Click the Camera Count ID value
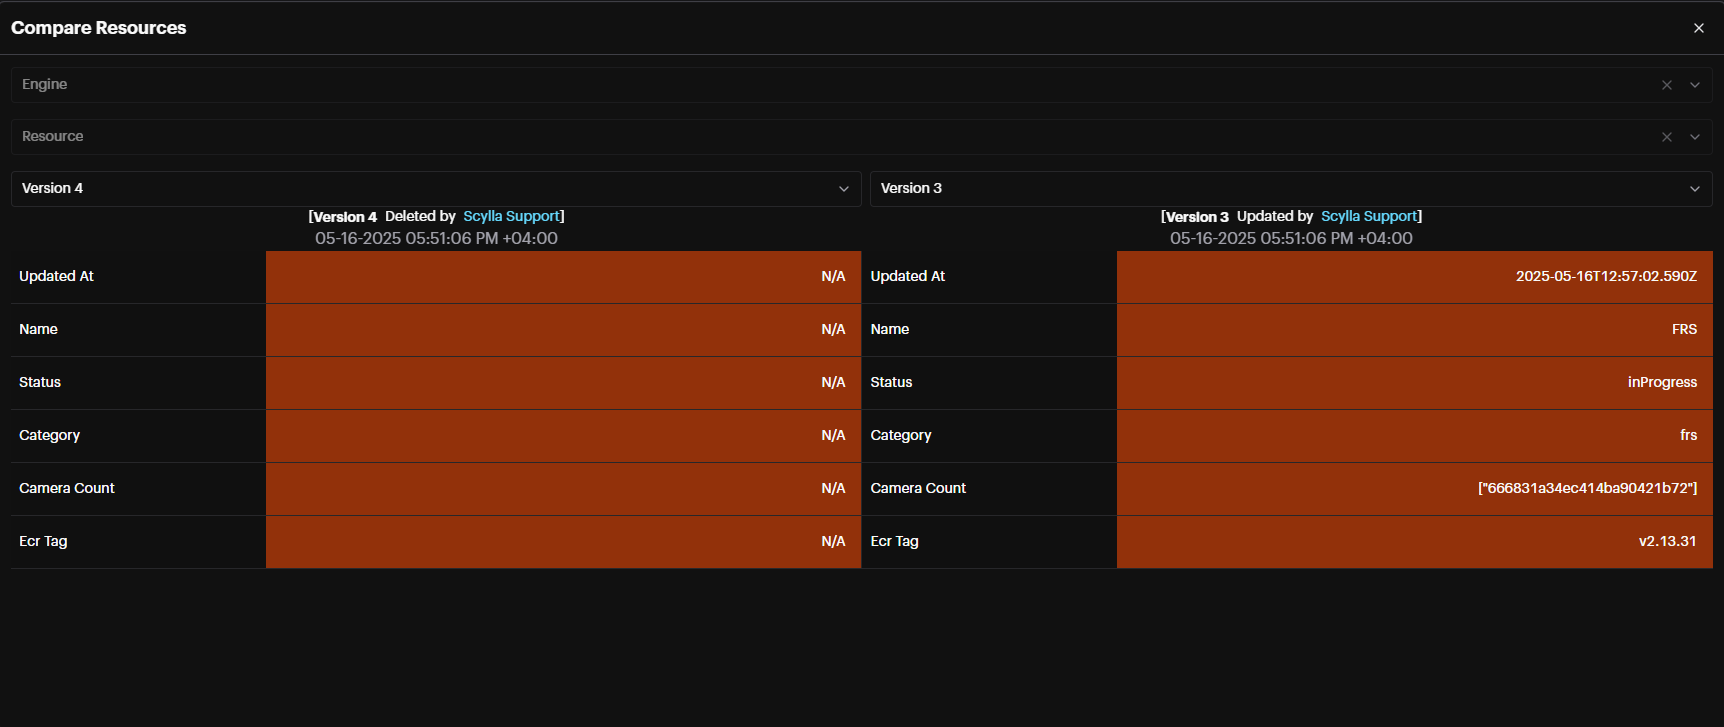Screen dimensions: 1724x727 (x=1587, y=489)
